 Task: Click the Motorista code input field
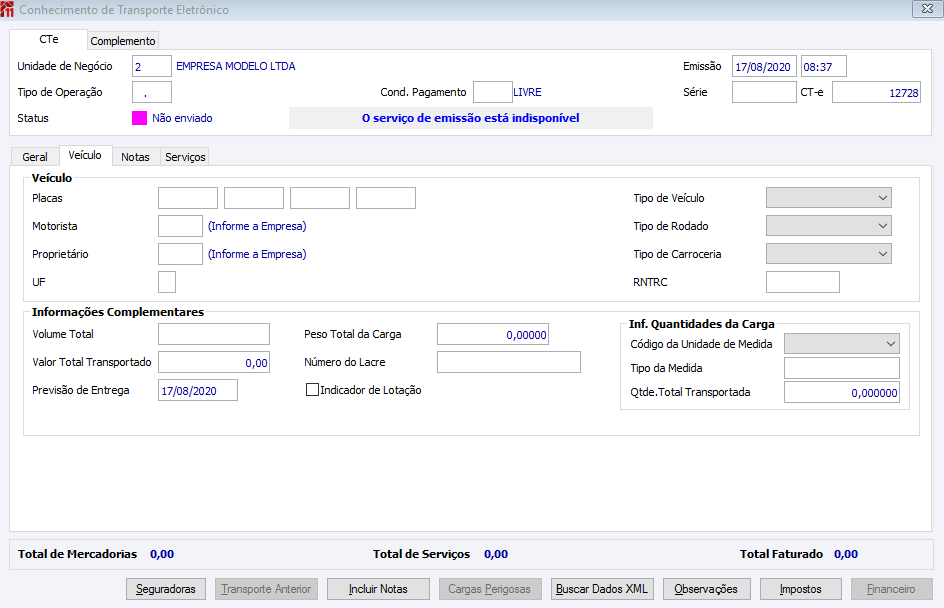click(x=180, y=226)
